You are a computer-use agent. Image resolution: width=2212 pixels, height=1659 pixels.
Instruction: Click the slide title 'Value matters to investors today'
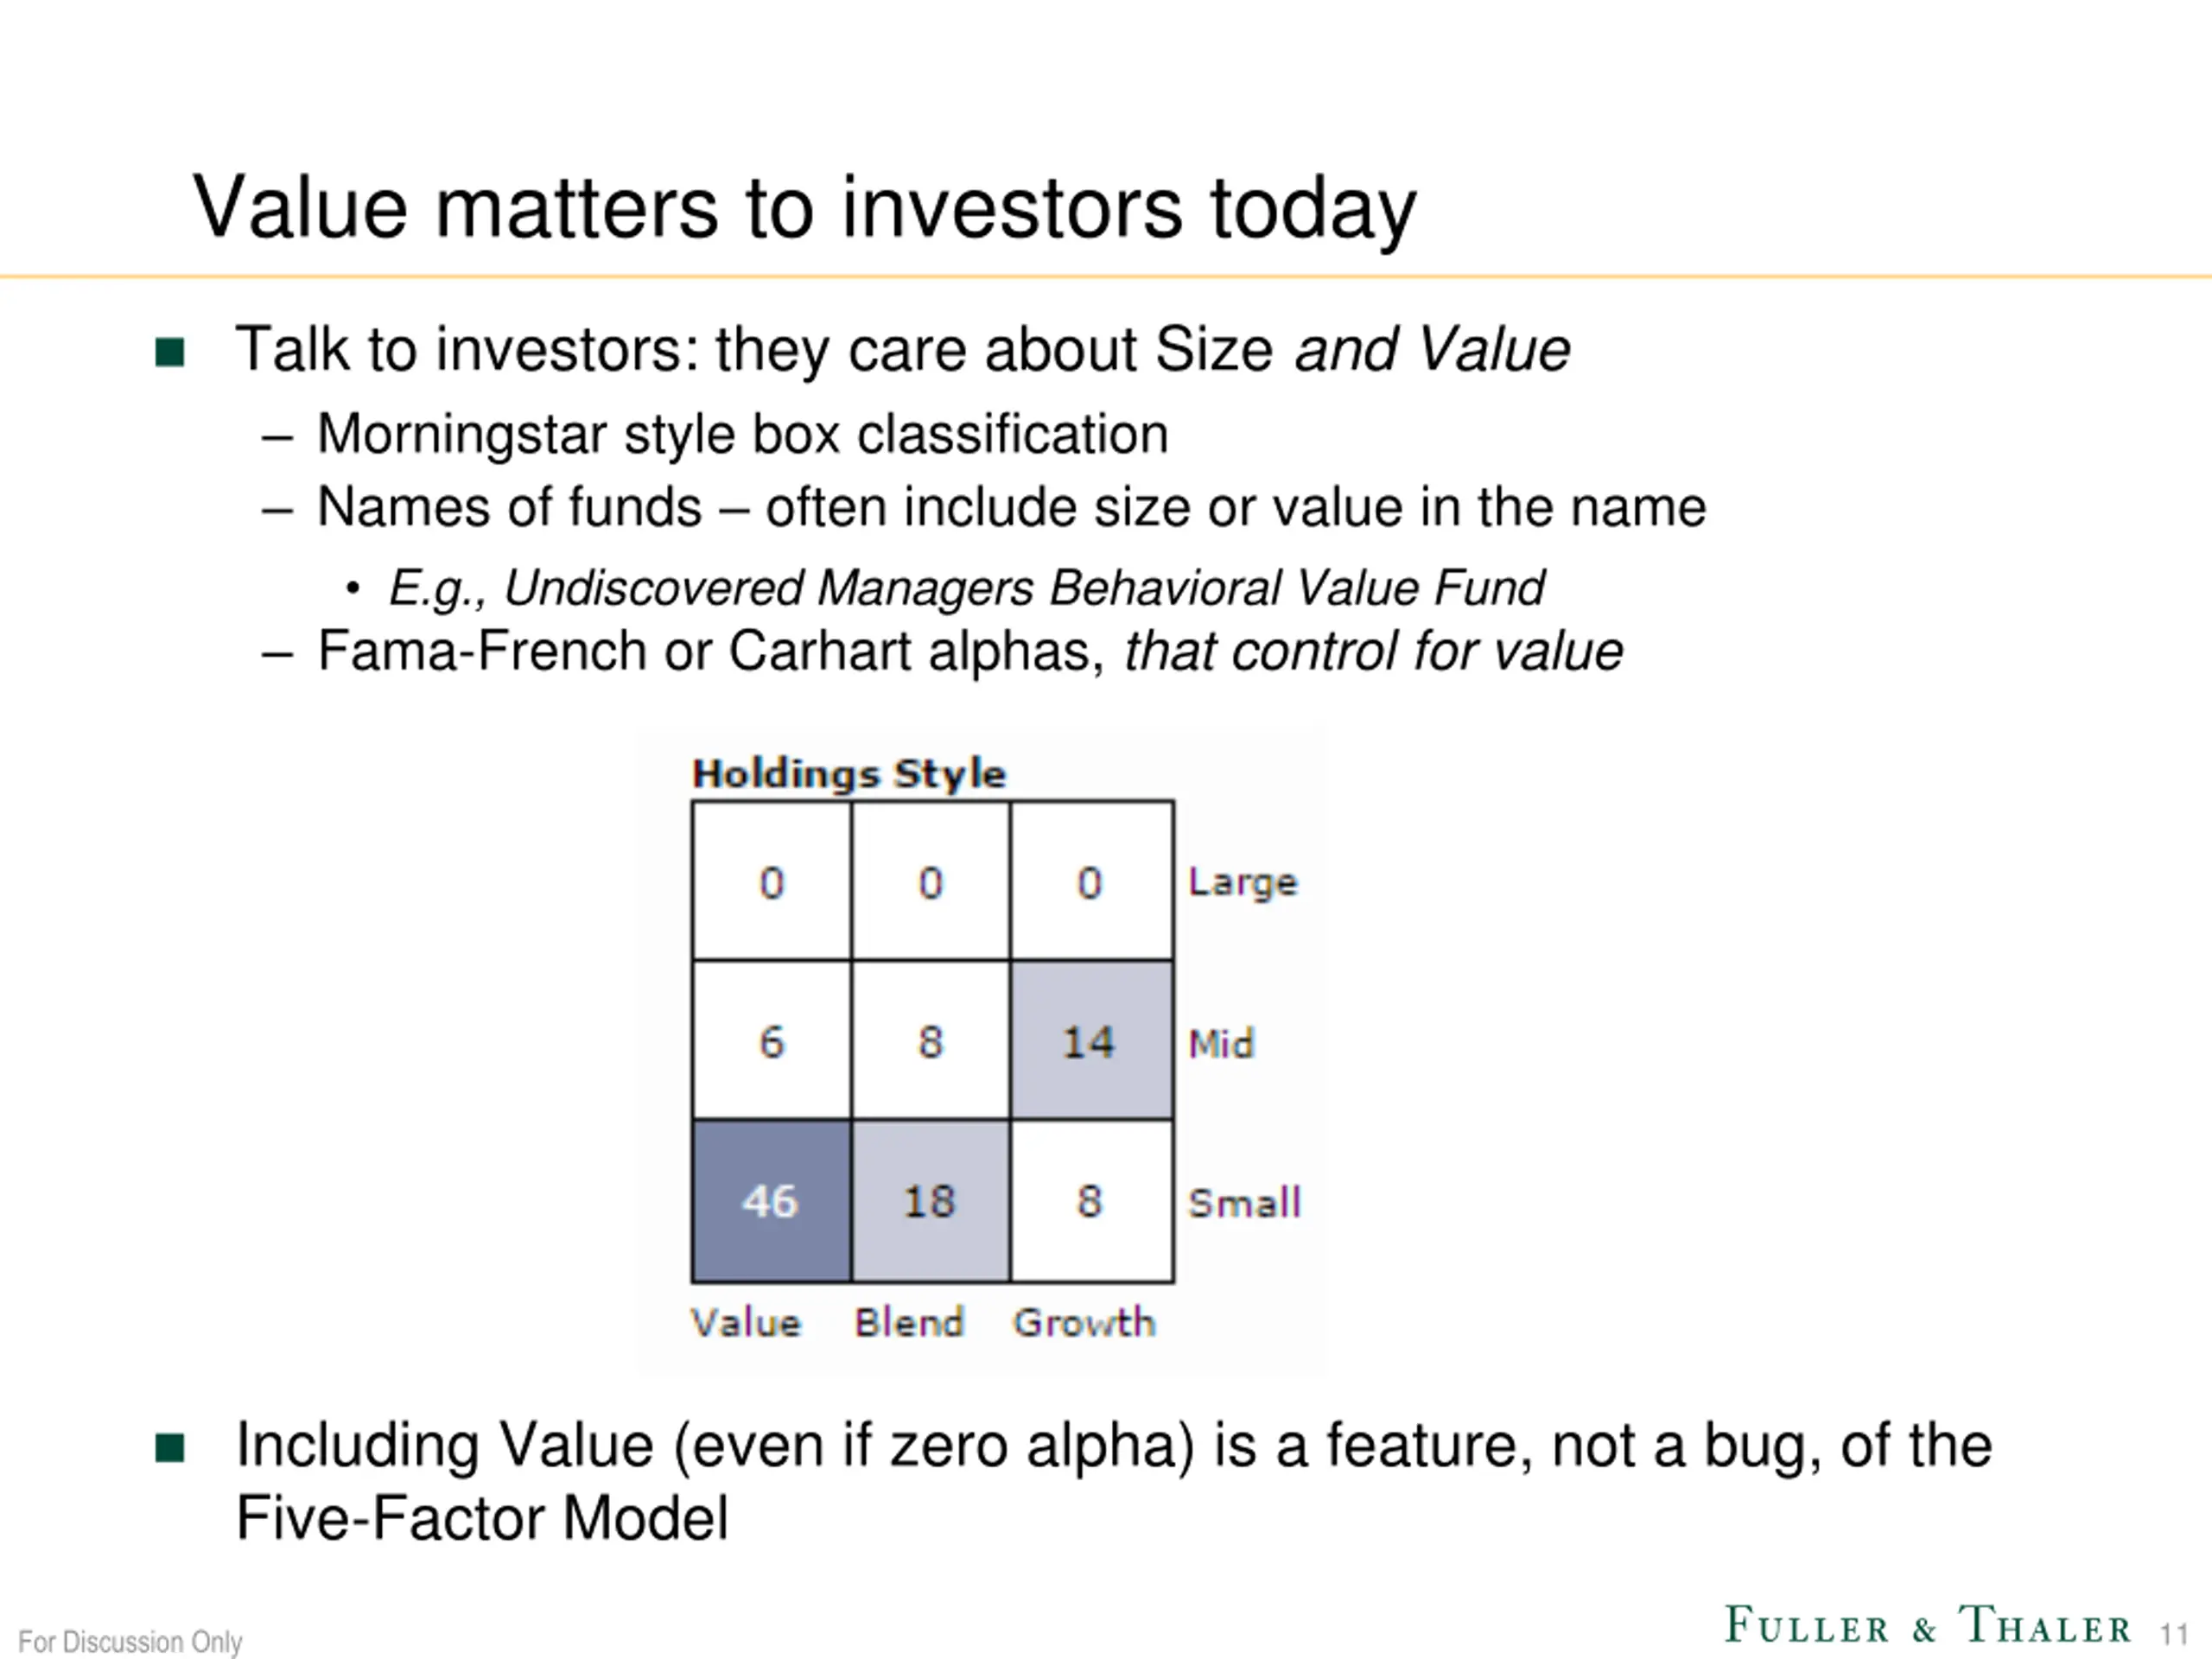(x=804, y=208)
